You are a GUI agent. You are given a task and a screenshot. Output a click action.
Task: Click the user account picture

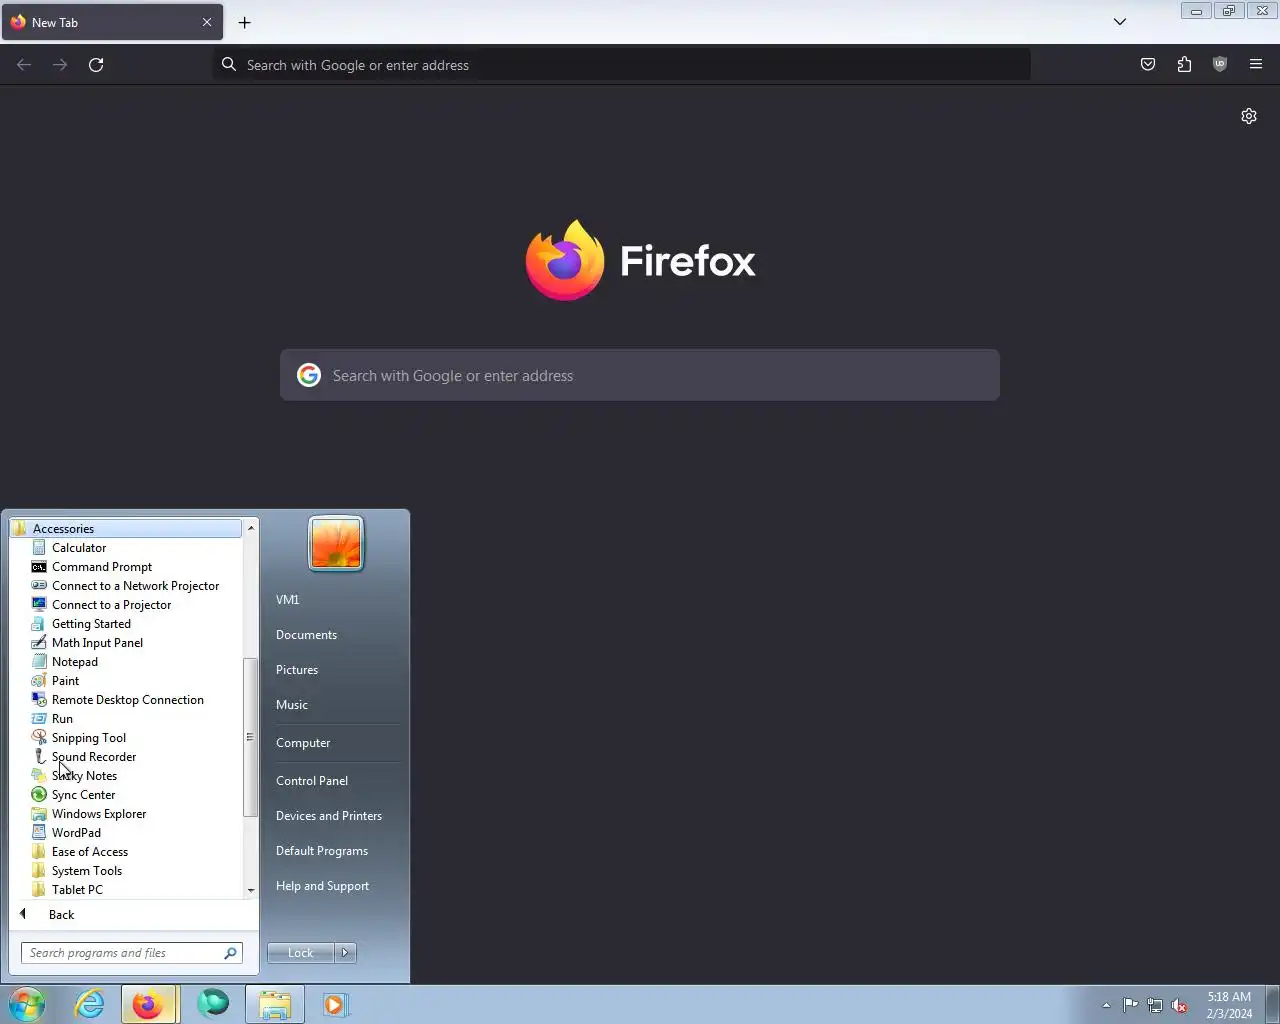336,544
